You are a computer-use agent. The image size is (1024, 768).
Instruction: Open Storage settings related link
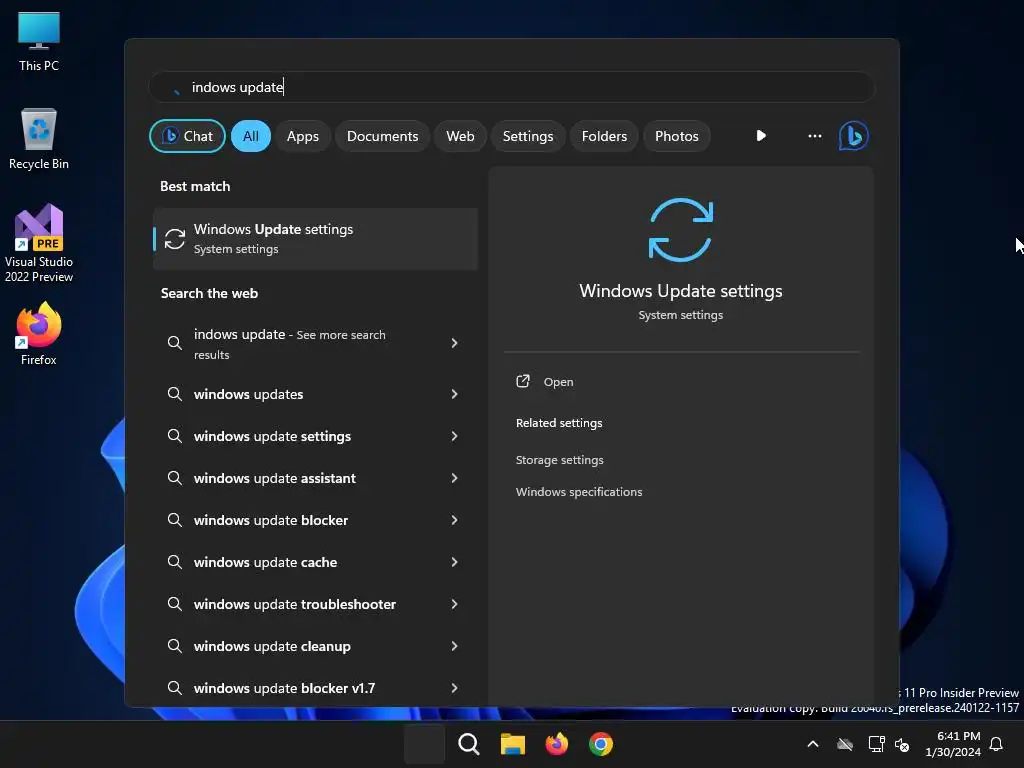coord(560,460)
